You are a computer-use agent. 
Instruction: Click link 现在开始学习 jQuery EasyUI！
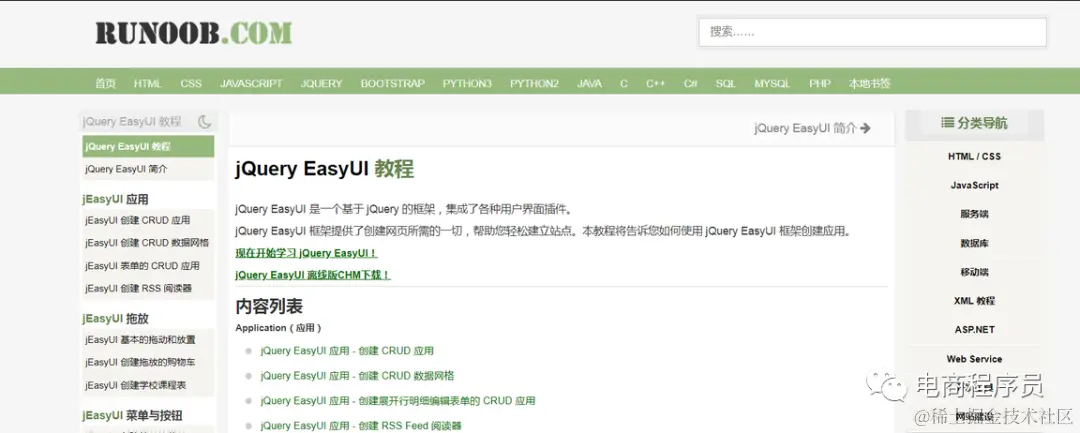[307, 253]
